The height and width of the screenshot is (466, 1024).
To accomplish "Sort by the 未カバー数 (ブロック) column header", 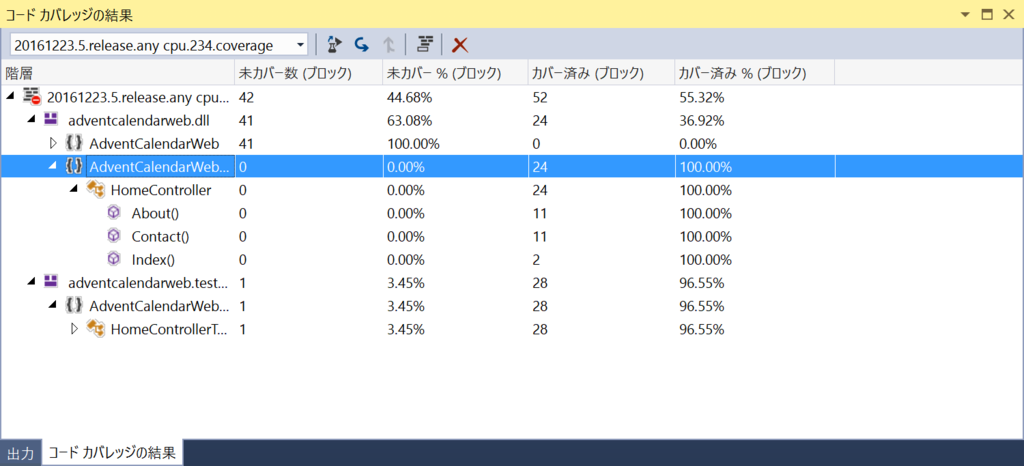I will coord(308,73).
